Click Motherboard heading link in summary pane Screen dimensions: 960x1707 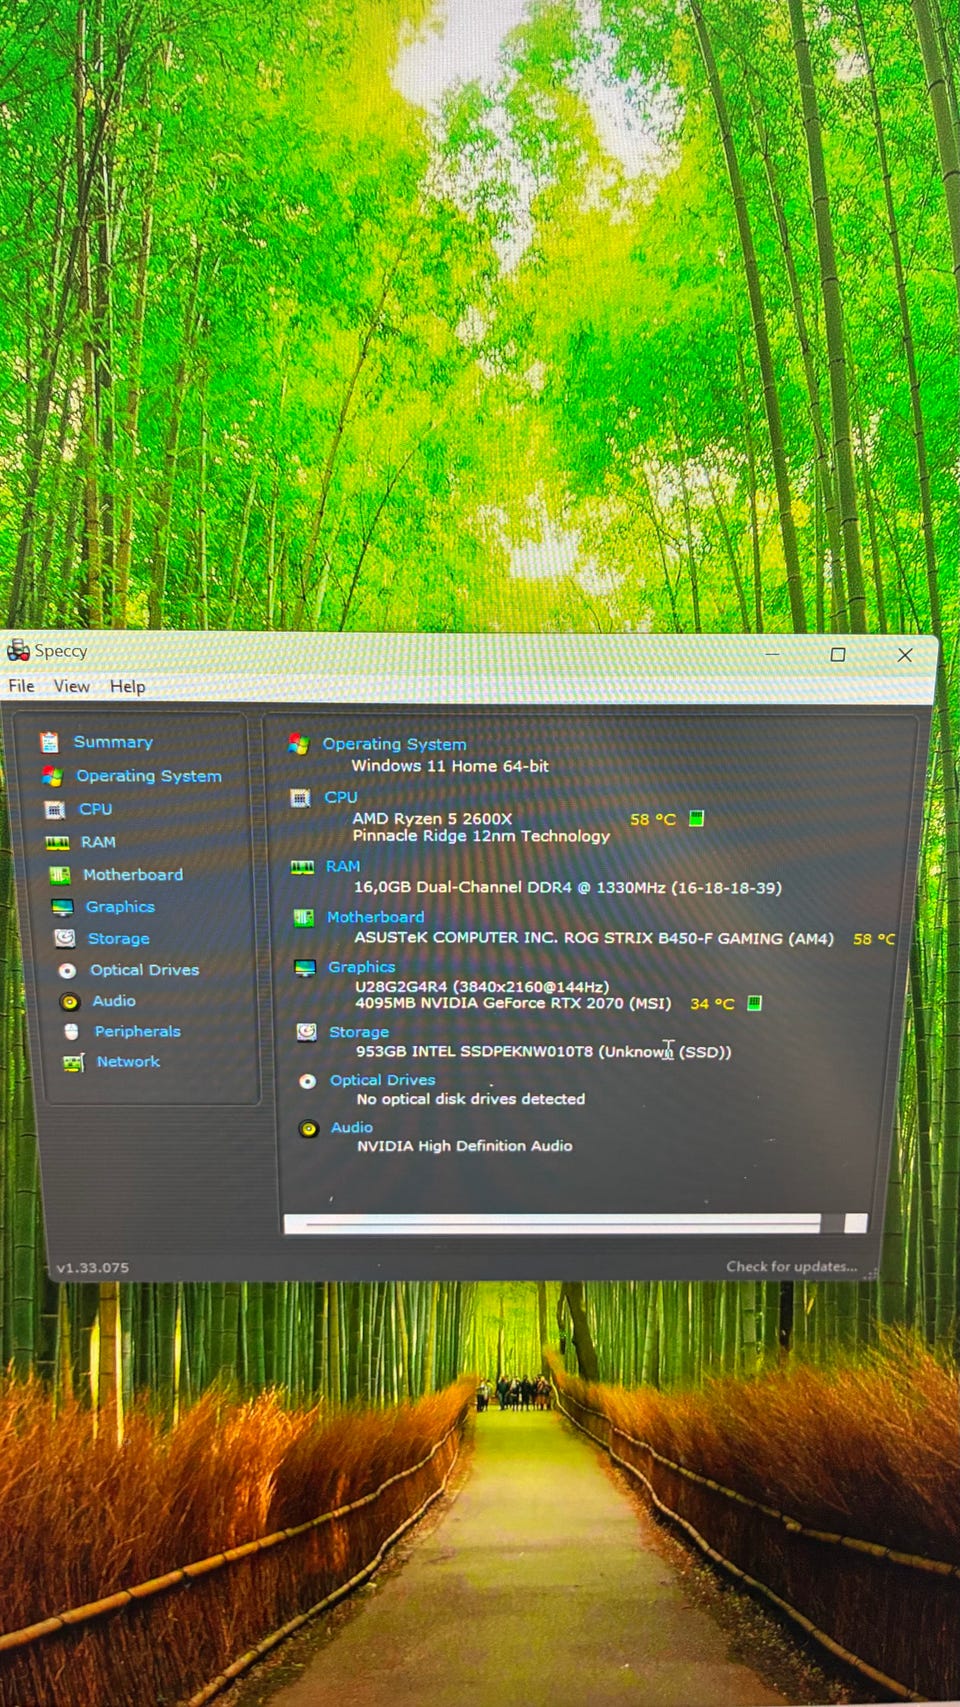point(375,917)
